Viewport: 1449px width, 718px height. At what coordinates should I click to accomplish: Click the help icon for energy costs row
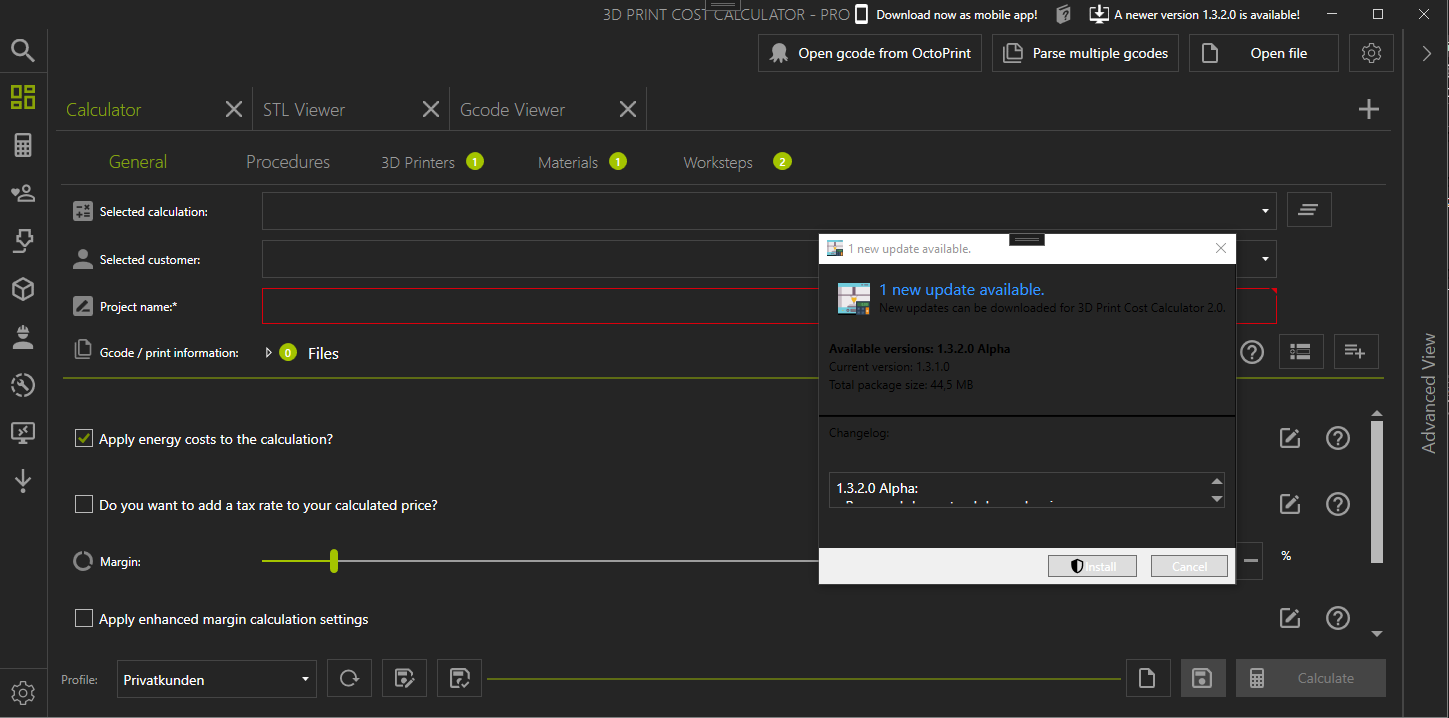(x=1338, y=438)
